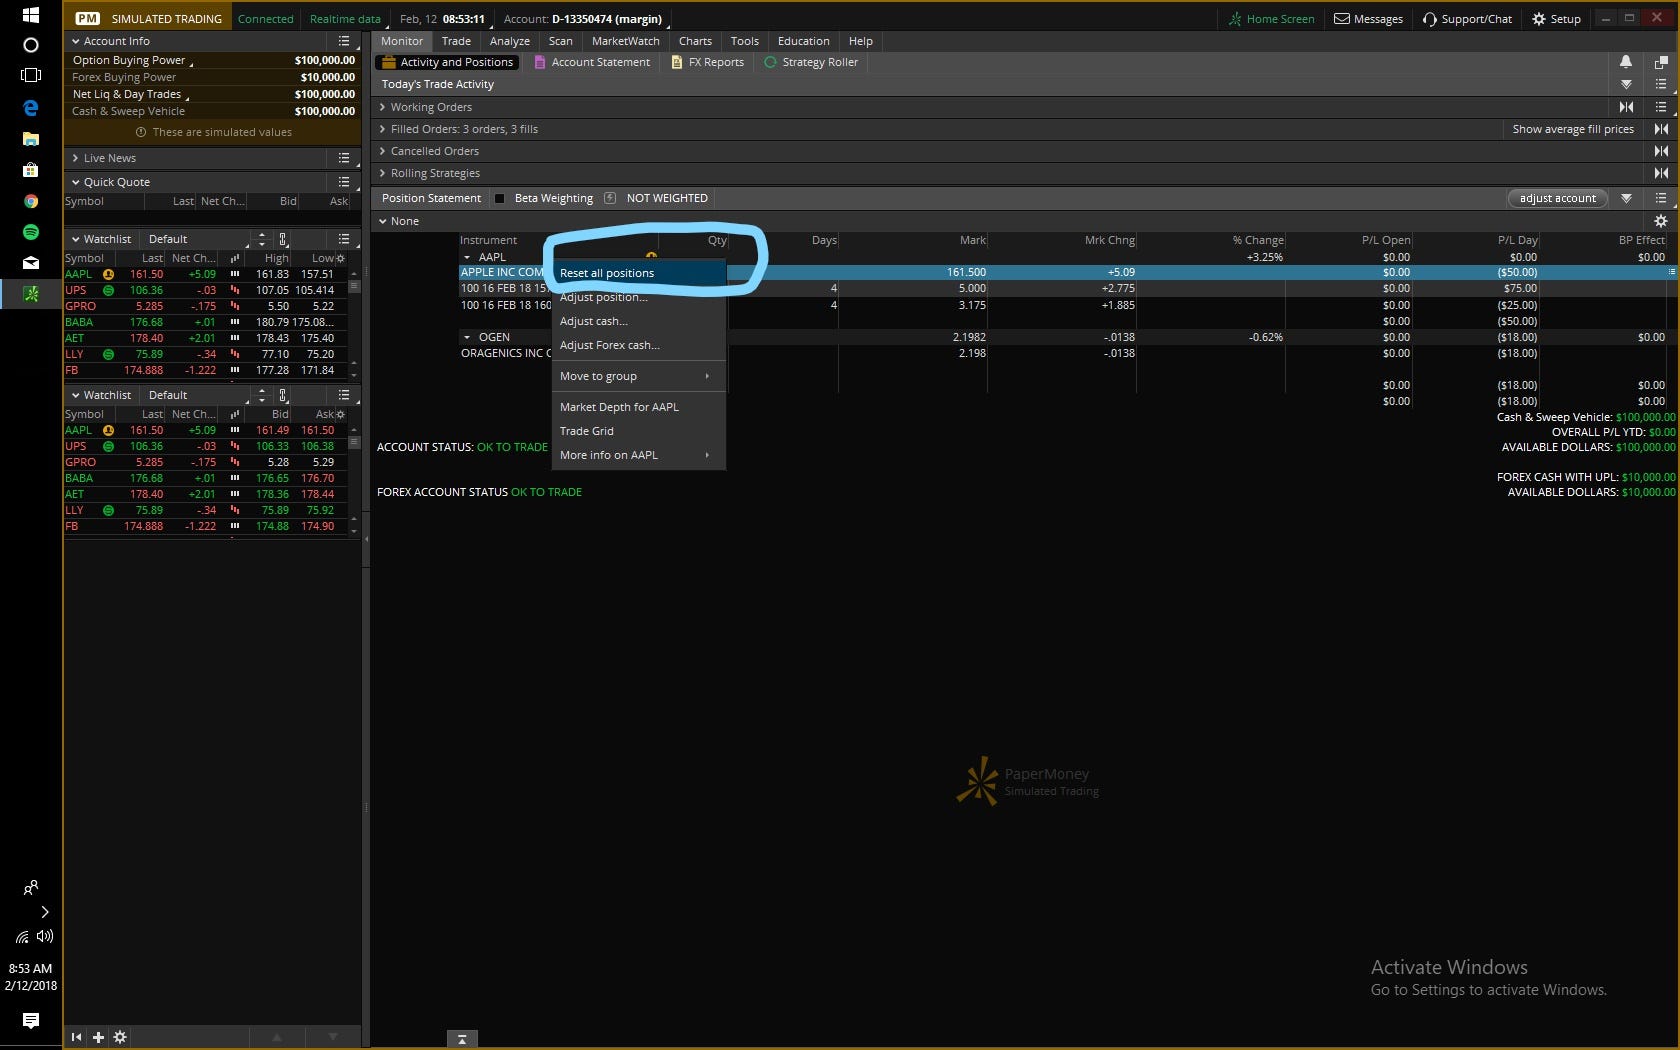Image resolution: width=1680 pixels, height=1050 pixels.
Task: Open Position Statement gear settings icon
Action: pyautogui.click(x=1661, y=221)
